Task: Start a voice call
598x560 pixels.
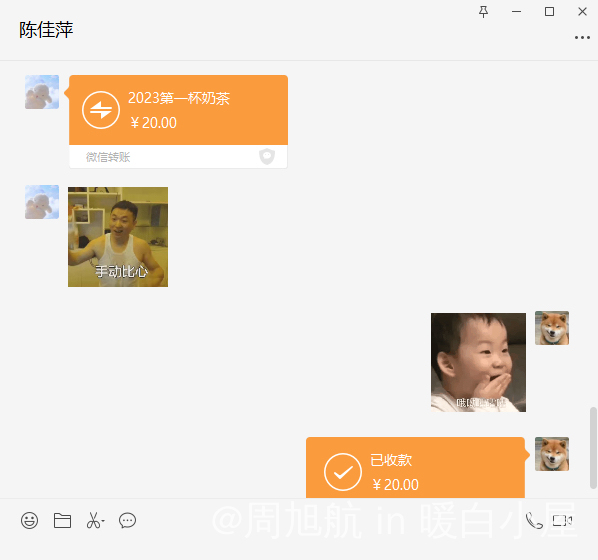Action: point(534,520)
